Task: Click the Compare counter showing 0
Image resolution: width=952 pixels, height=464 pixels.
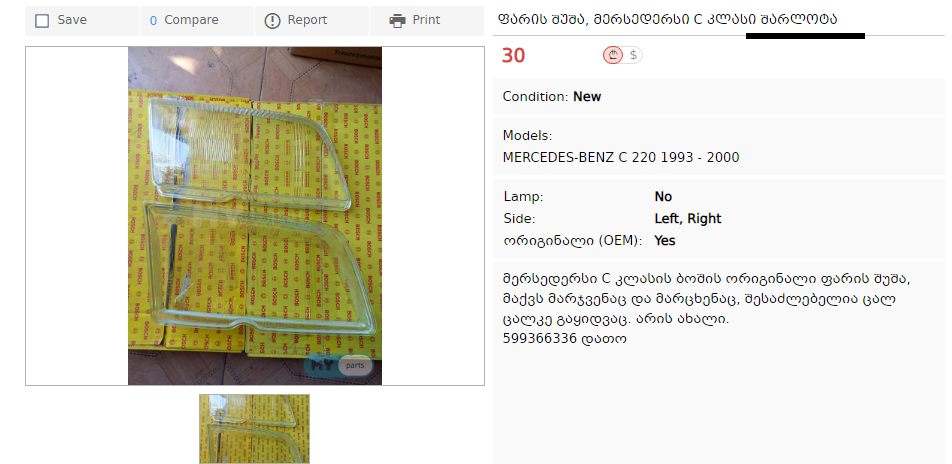Action: [x=153, y=21]
